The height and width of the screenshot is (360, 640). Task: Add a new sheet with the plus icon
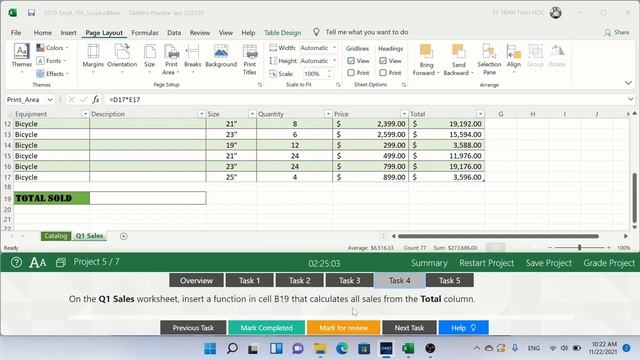tap(123, 236)
